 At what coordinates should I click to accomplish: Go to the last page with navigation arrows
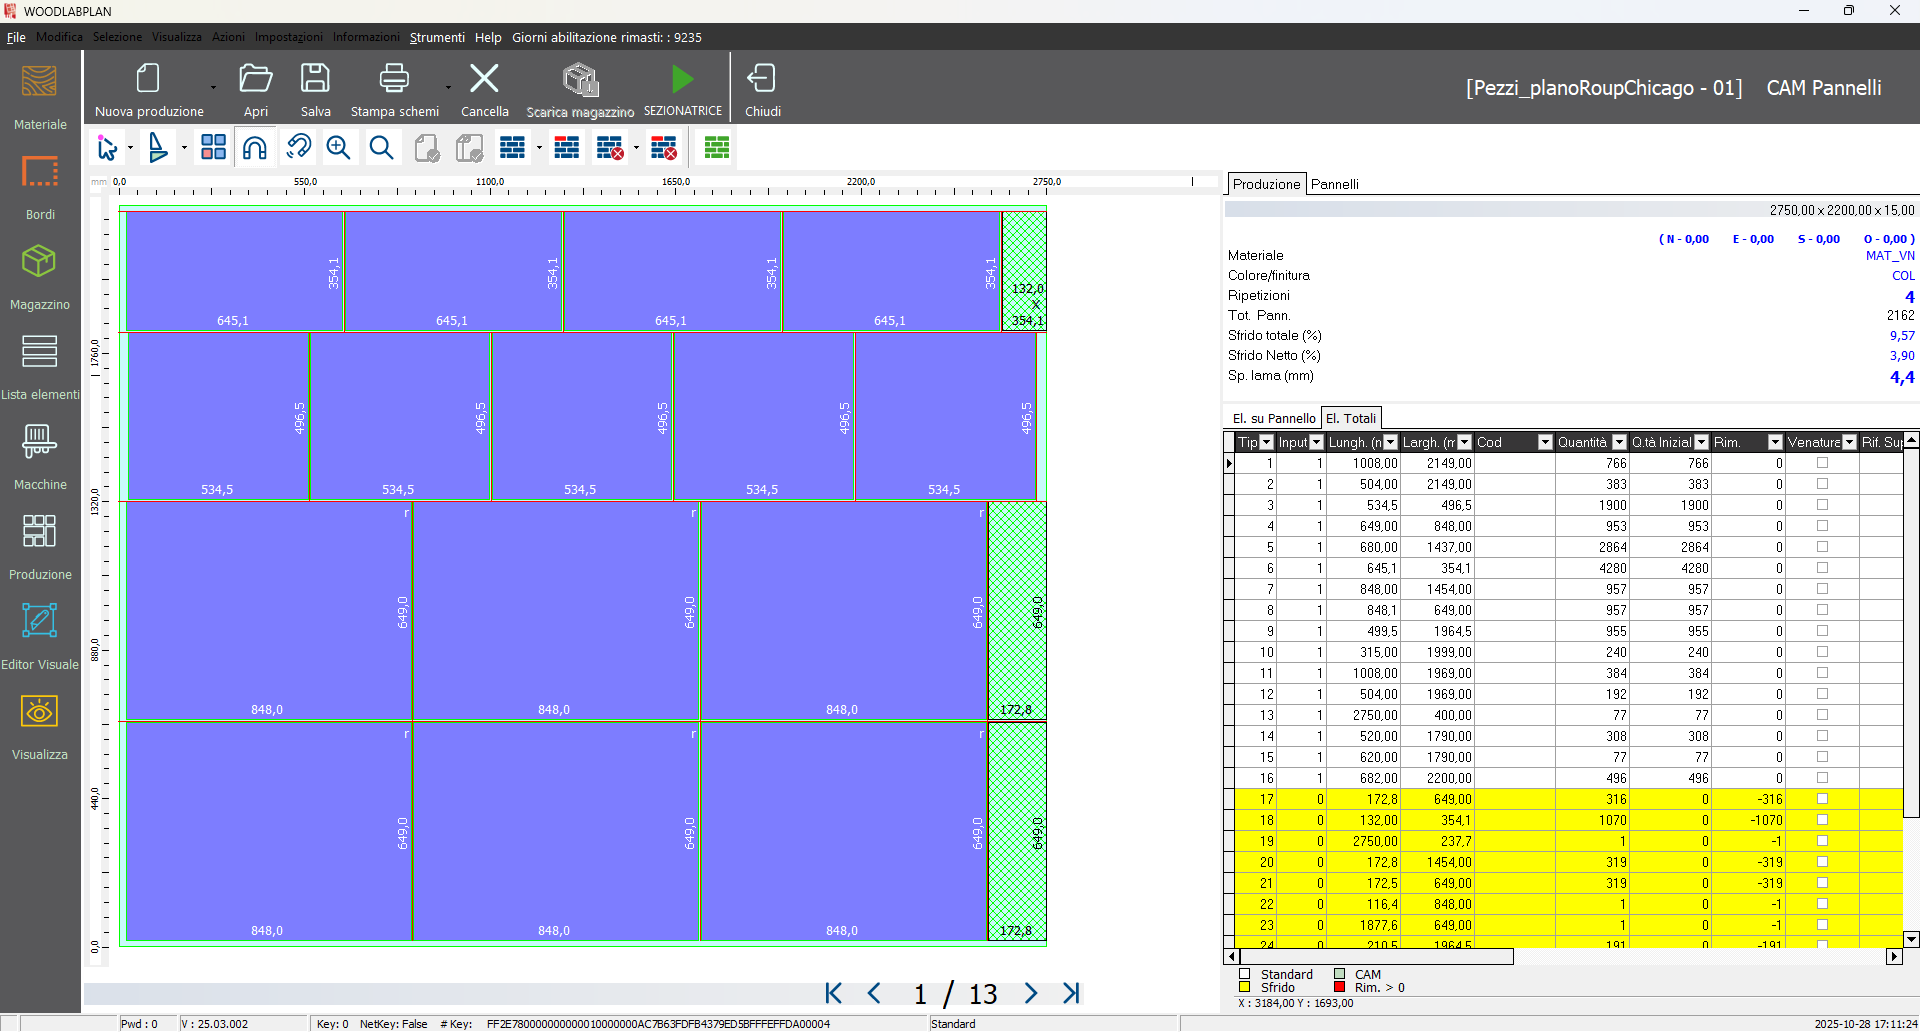point(1072,993)
